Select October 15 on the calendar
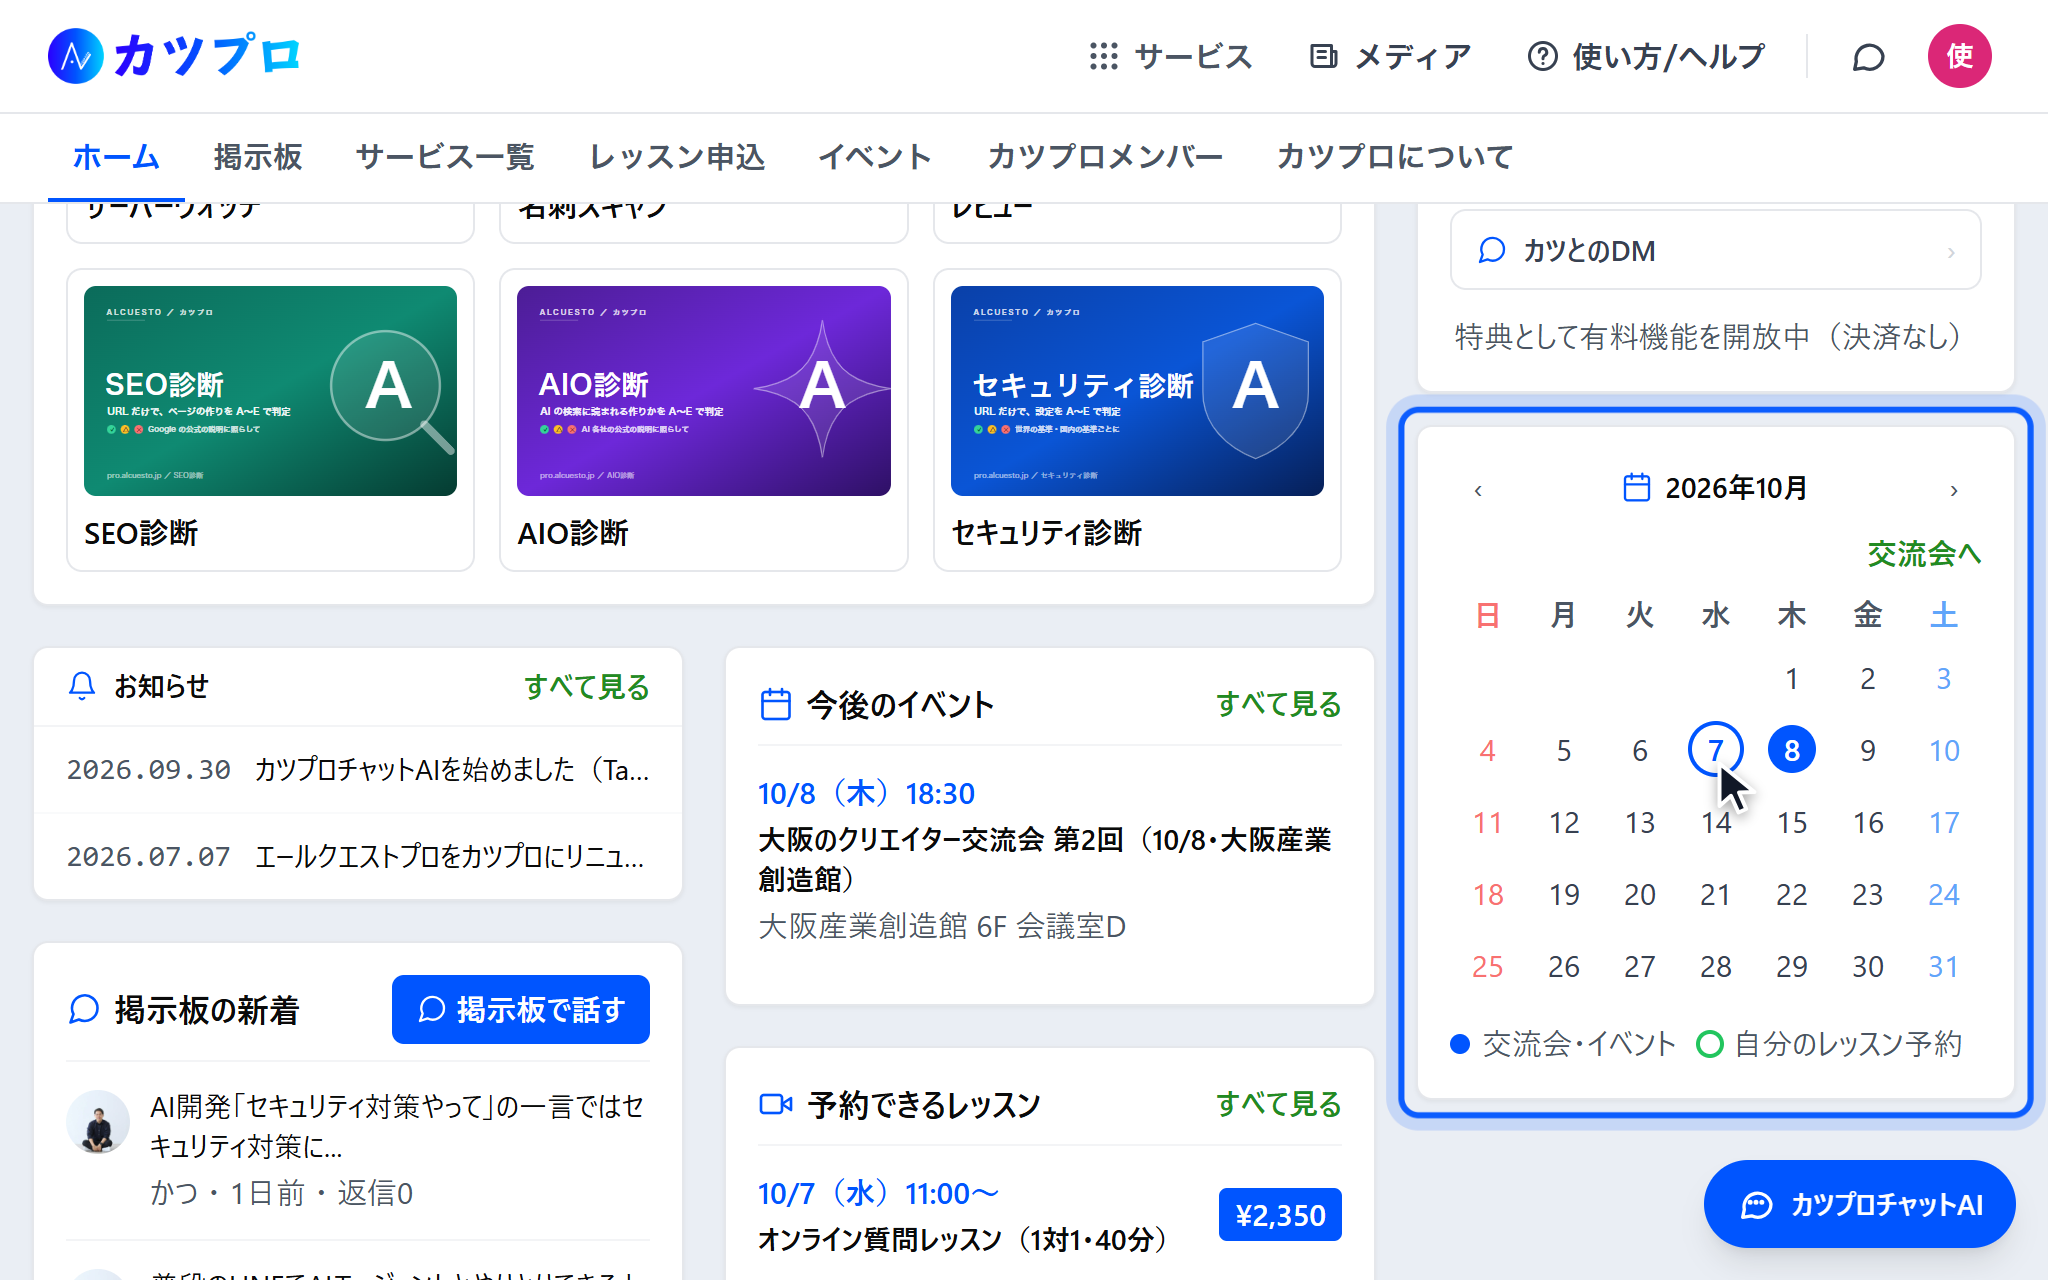Image resolution: width=2048 pixels, height=1280 pixels. (x=1791, y=822)
